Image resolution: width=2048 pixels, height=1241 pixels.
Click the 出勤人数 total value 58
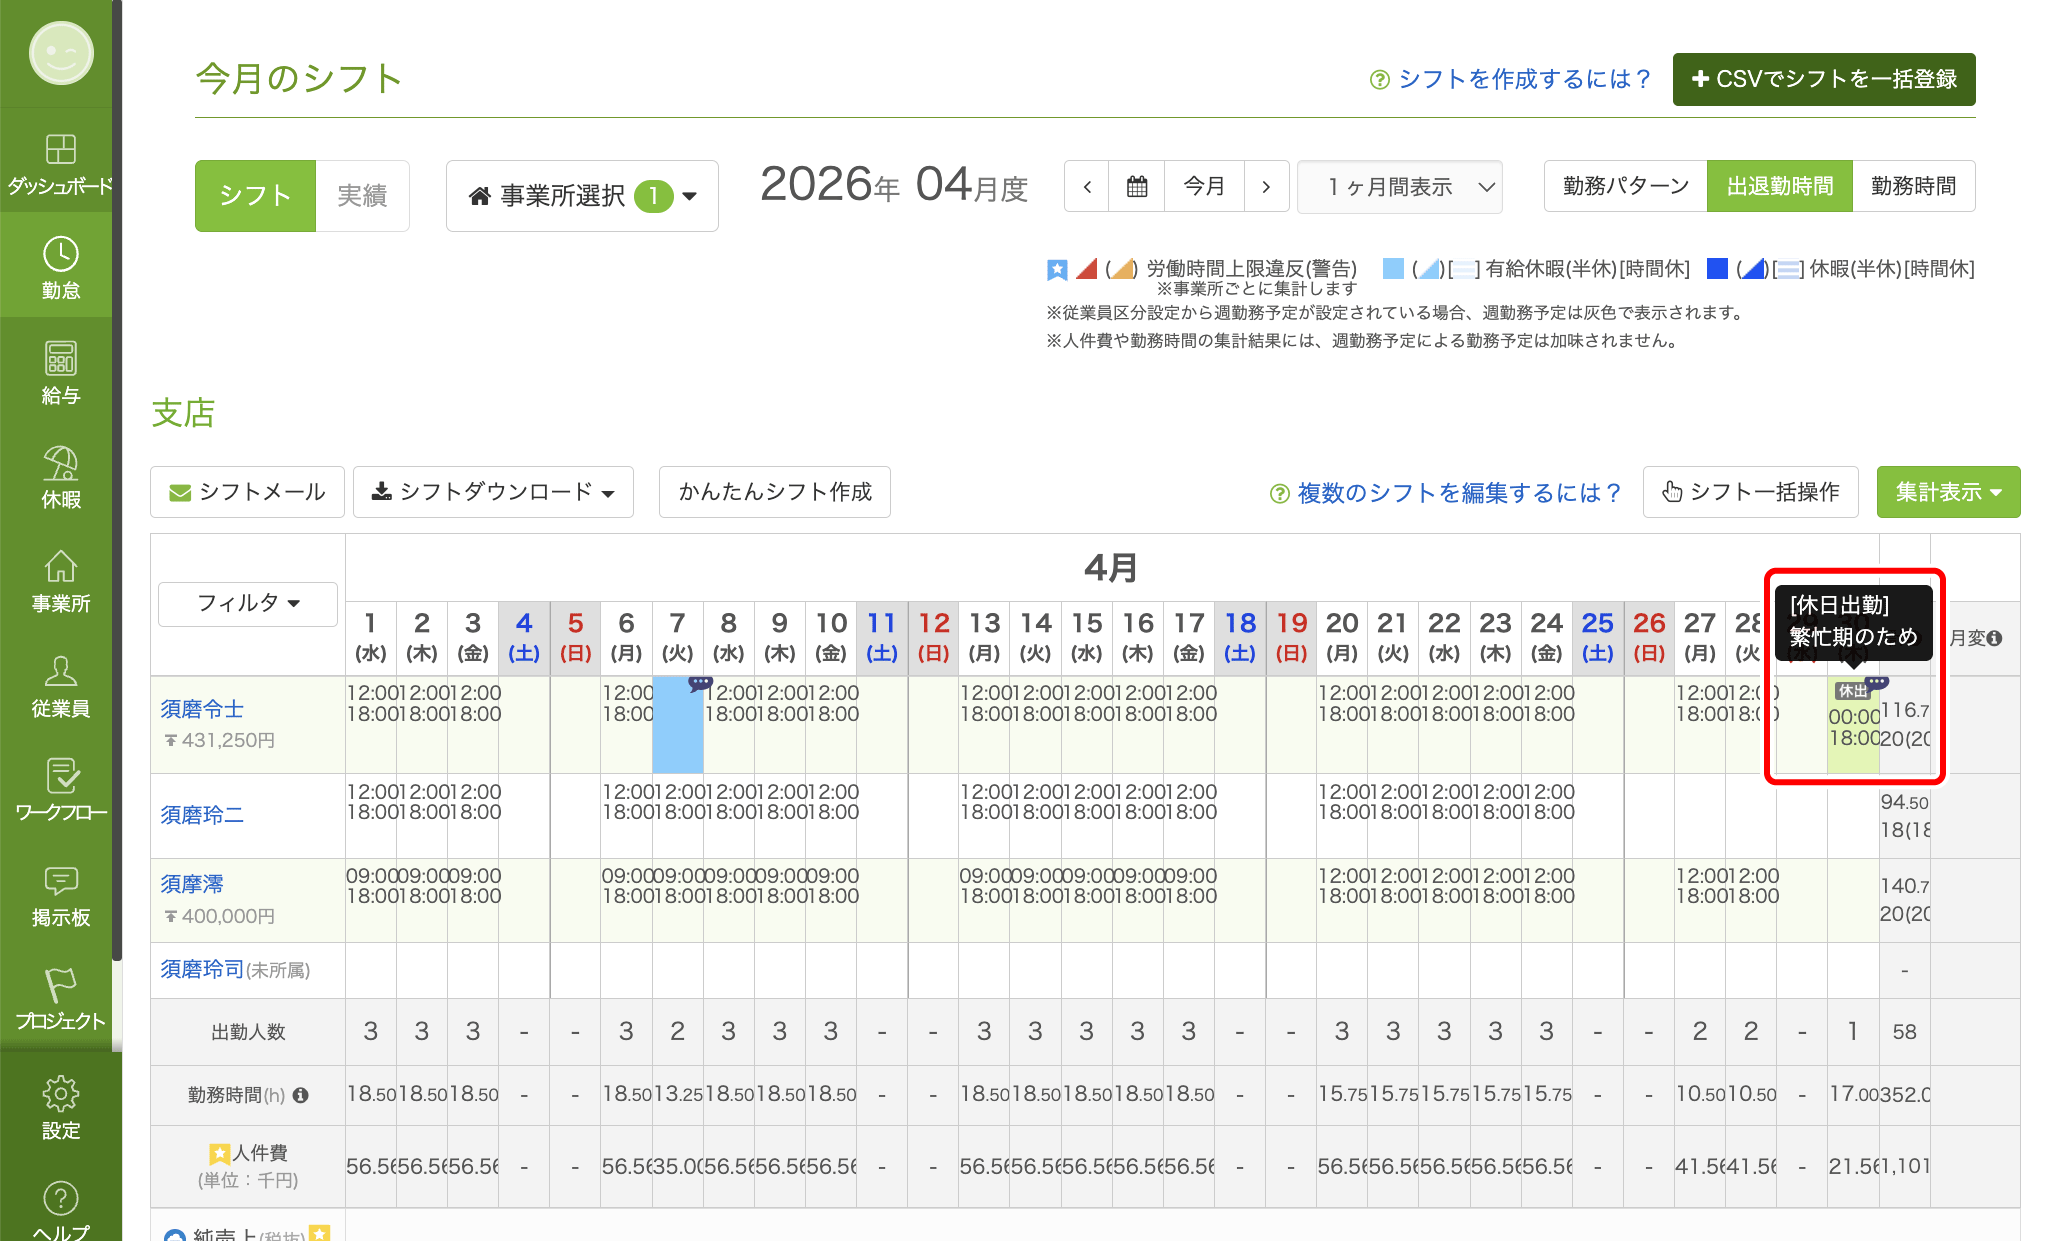point(1904,1032)
